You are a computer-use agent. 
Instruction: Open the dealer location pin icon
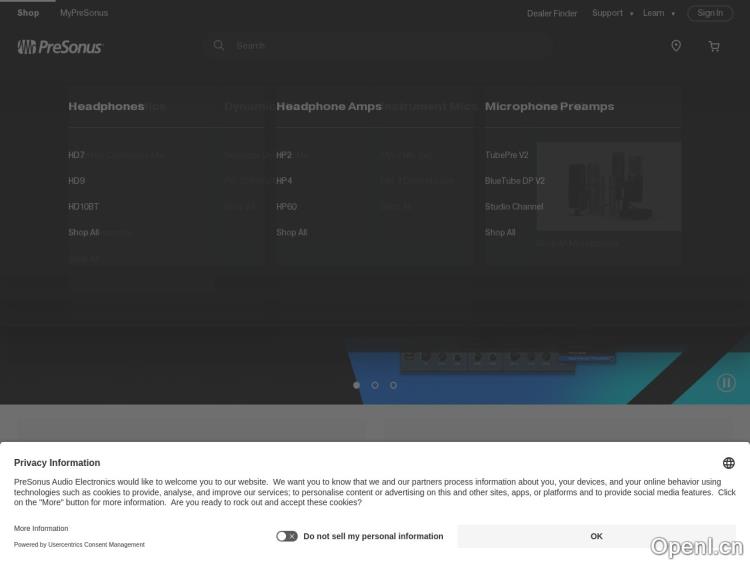click(676, 46)
